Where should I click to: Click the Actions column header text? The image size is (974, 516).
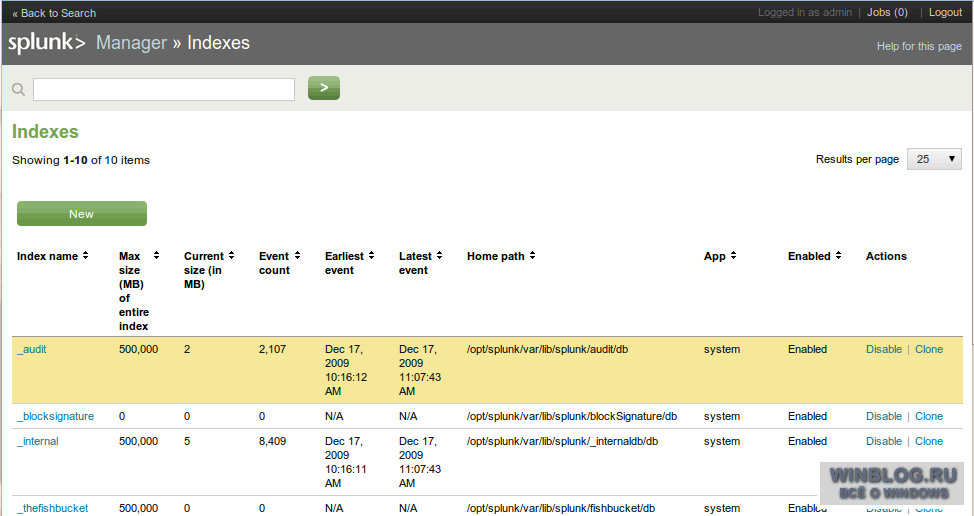point(886,256)
